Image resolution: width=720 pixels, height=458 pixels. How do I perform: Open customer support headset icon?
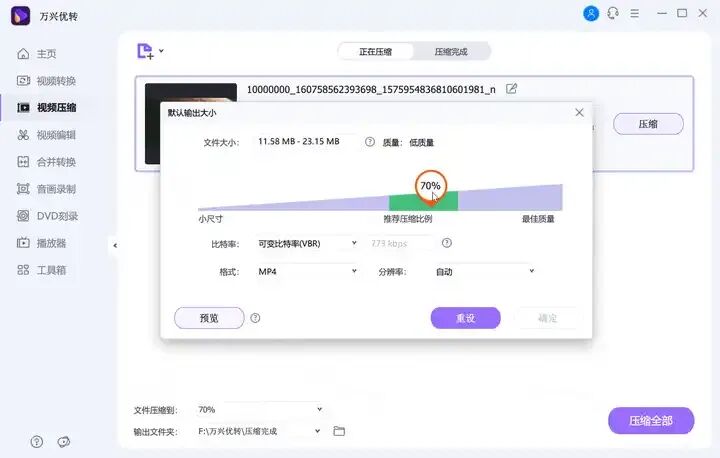pyautogui.click(x=613, y=13)
